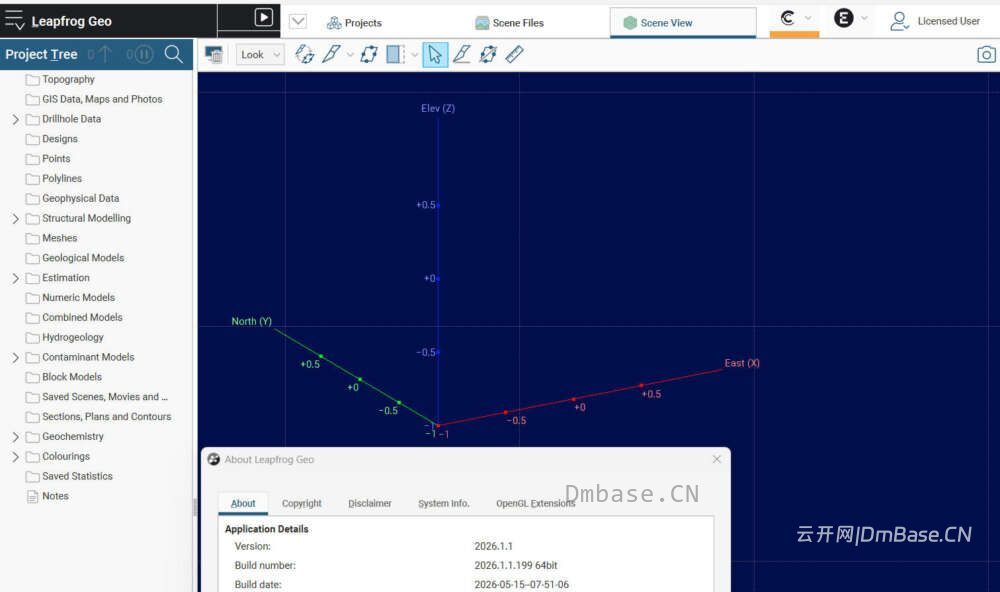Select the Saved Statistics folder

77,476
